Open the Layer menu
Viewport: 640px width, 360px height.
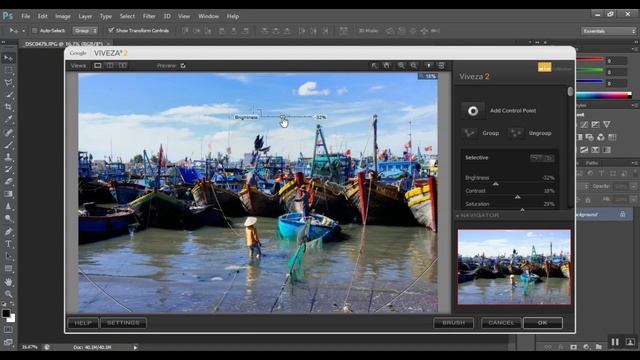point(85,16)
